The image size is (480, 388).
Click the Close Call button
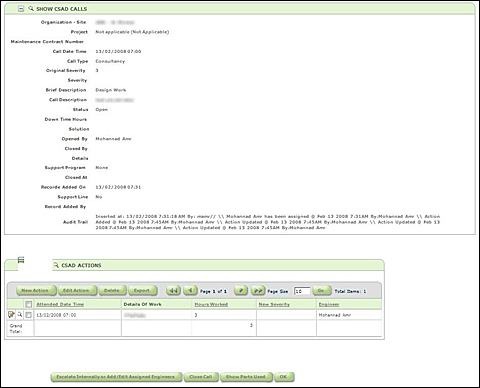coord(201,377)
